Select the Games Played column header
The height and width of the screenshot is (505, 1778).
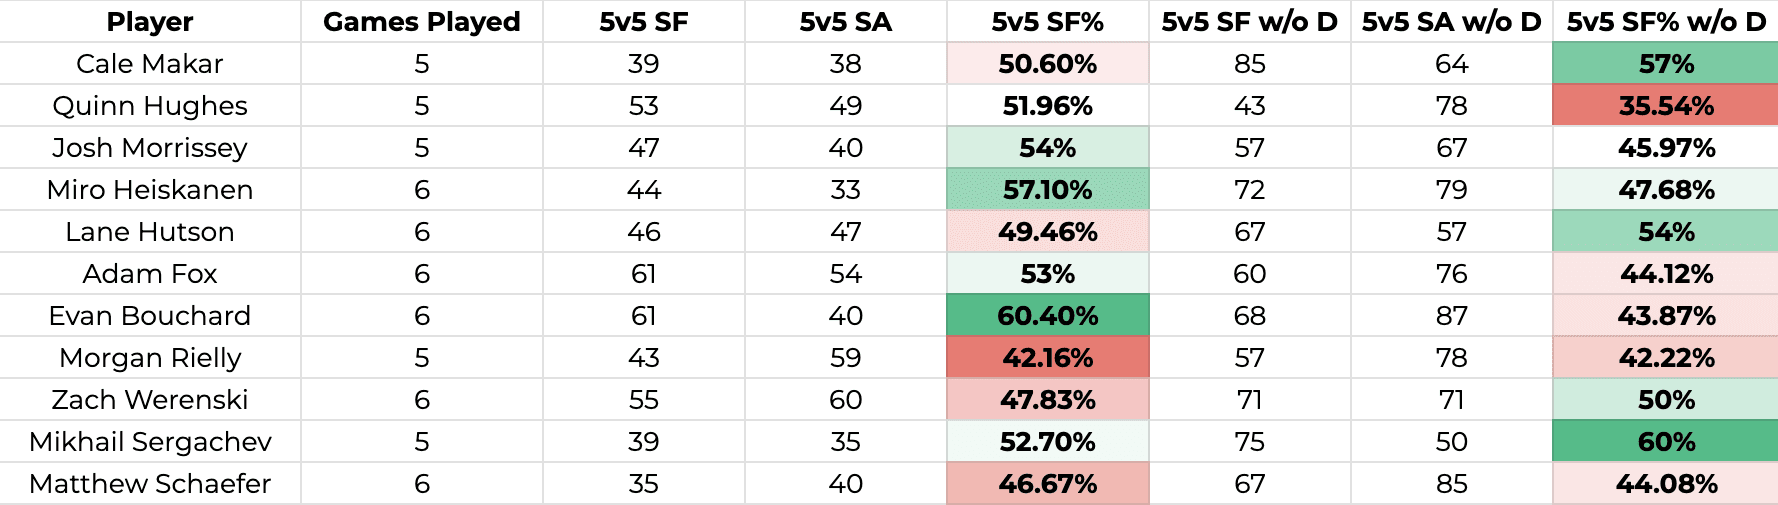point(421,22)
